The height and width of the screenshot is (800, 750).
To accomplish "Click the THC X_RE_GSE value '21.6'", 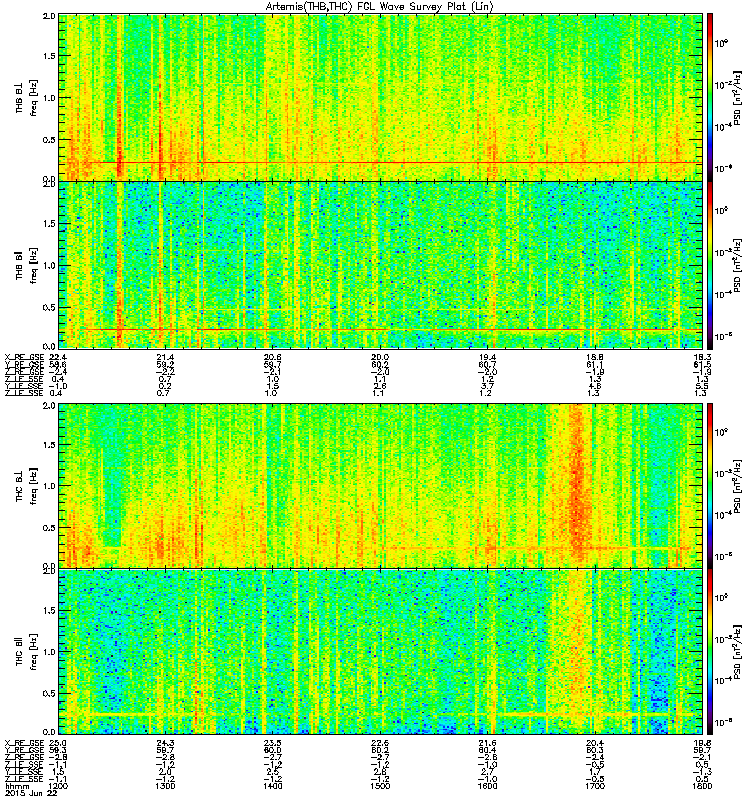I will click(x=487, y=743).
